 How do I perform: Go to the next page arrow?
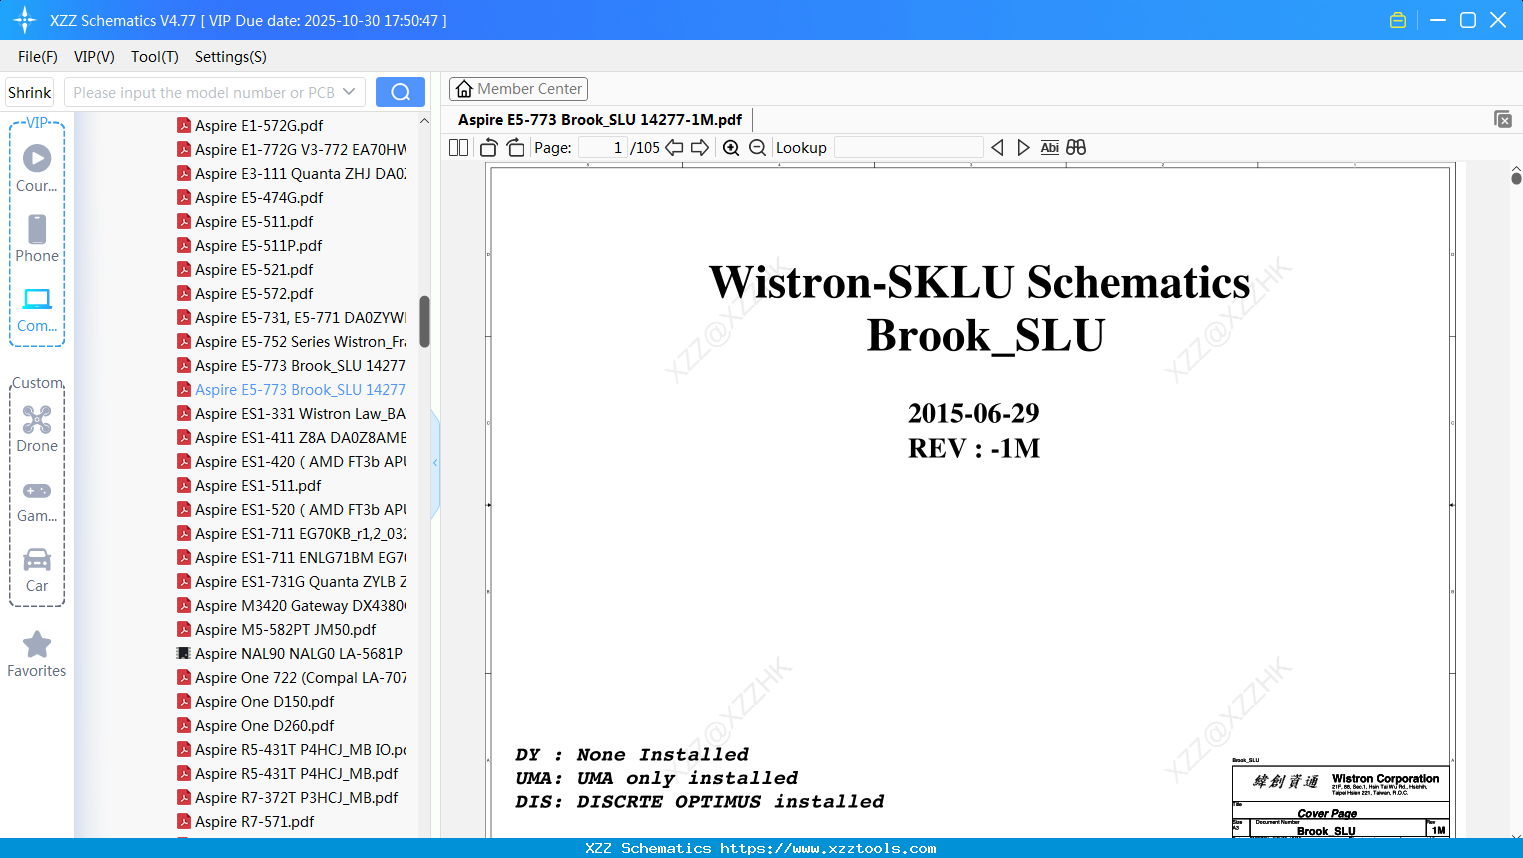(700, 148)
